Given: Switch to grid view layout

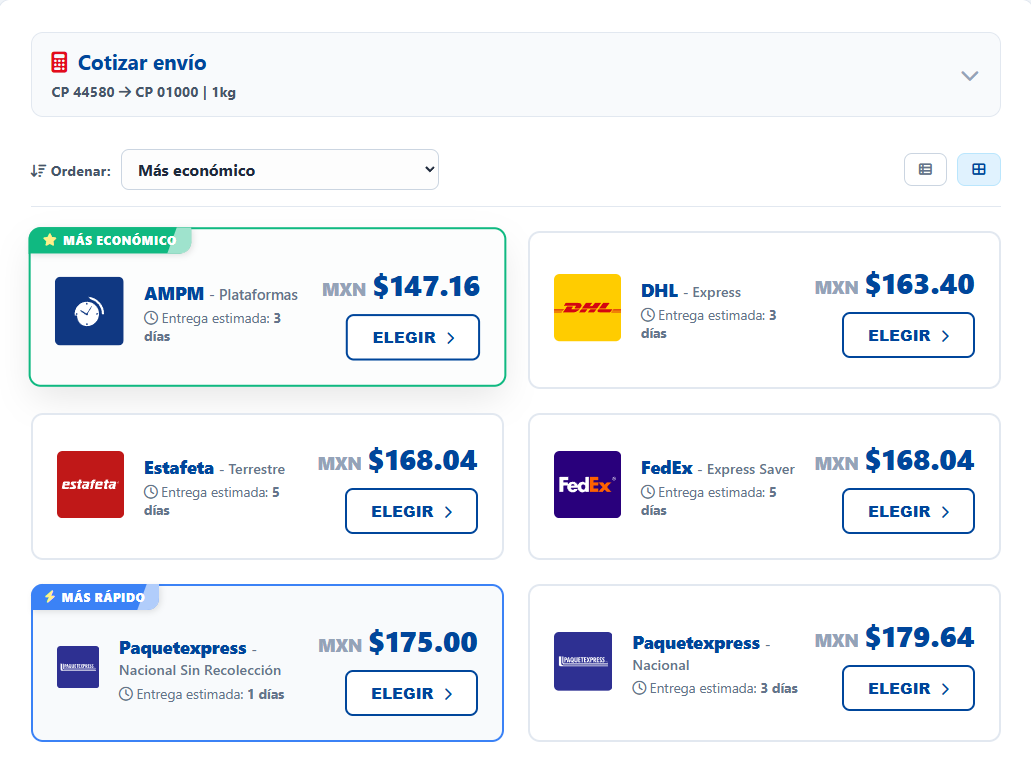Looking at the screenshot, I should tap(979, 170).
